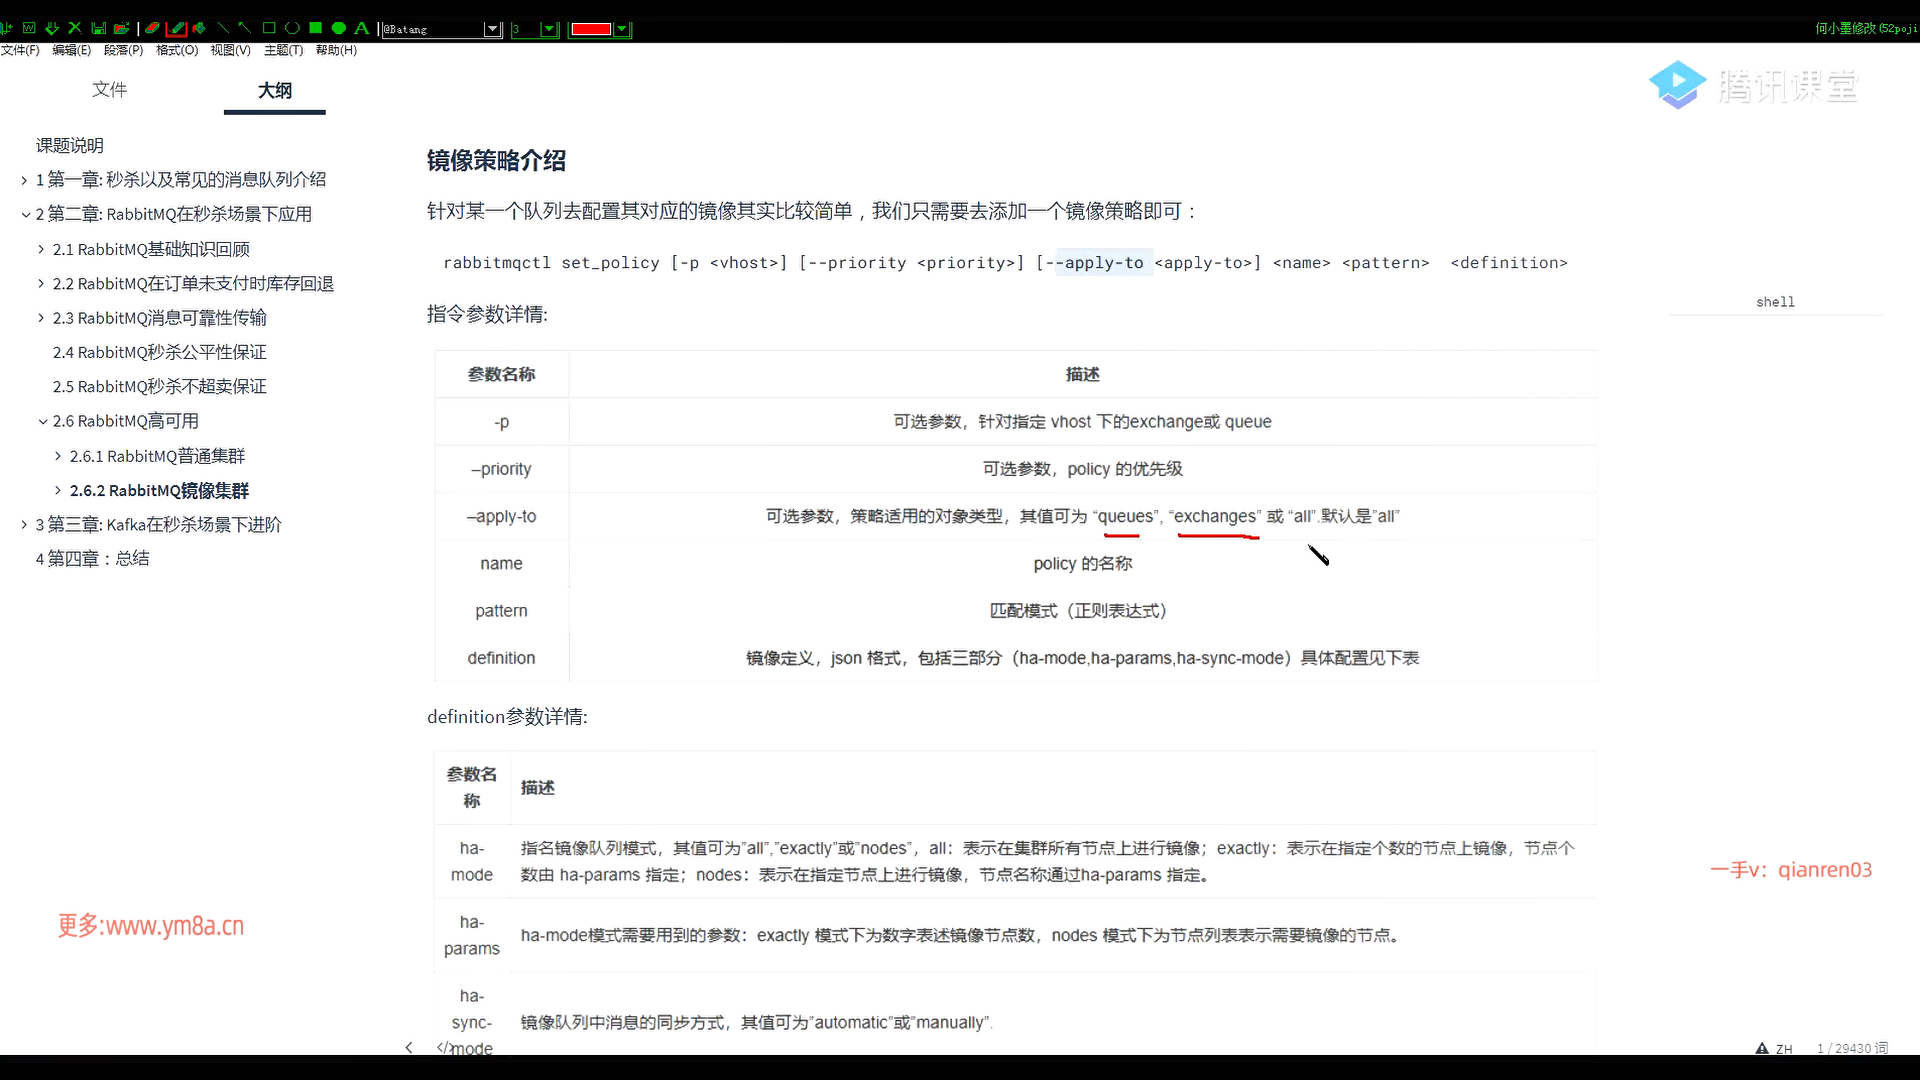Open the Batang font dropdown

[492, 29]
